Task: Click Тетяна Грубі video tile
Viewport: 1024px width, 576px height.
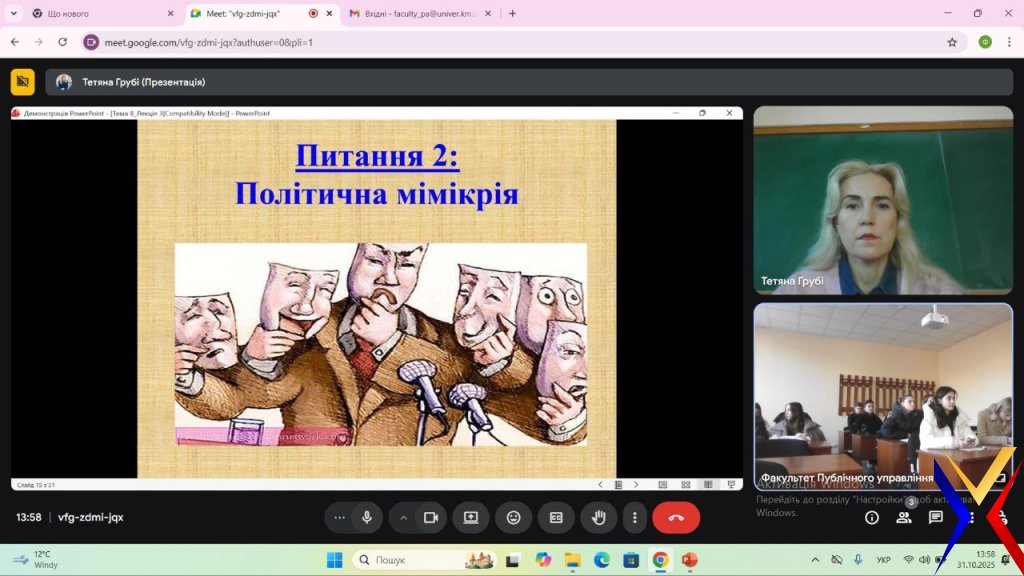Action: tap(883, 200)
